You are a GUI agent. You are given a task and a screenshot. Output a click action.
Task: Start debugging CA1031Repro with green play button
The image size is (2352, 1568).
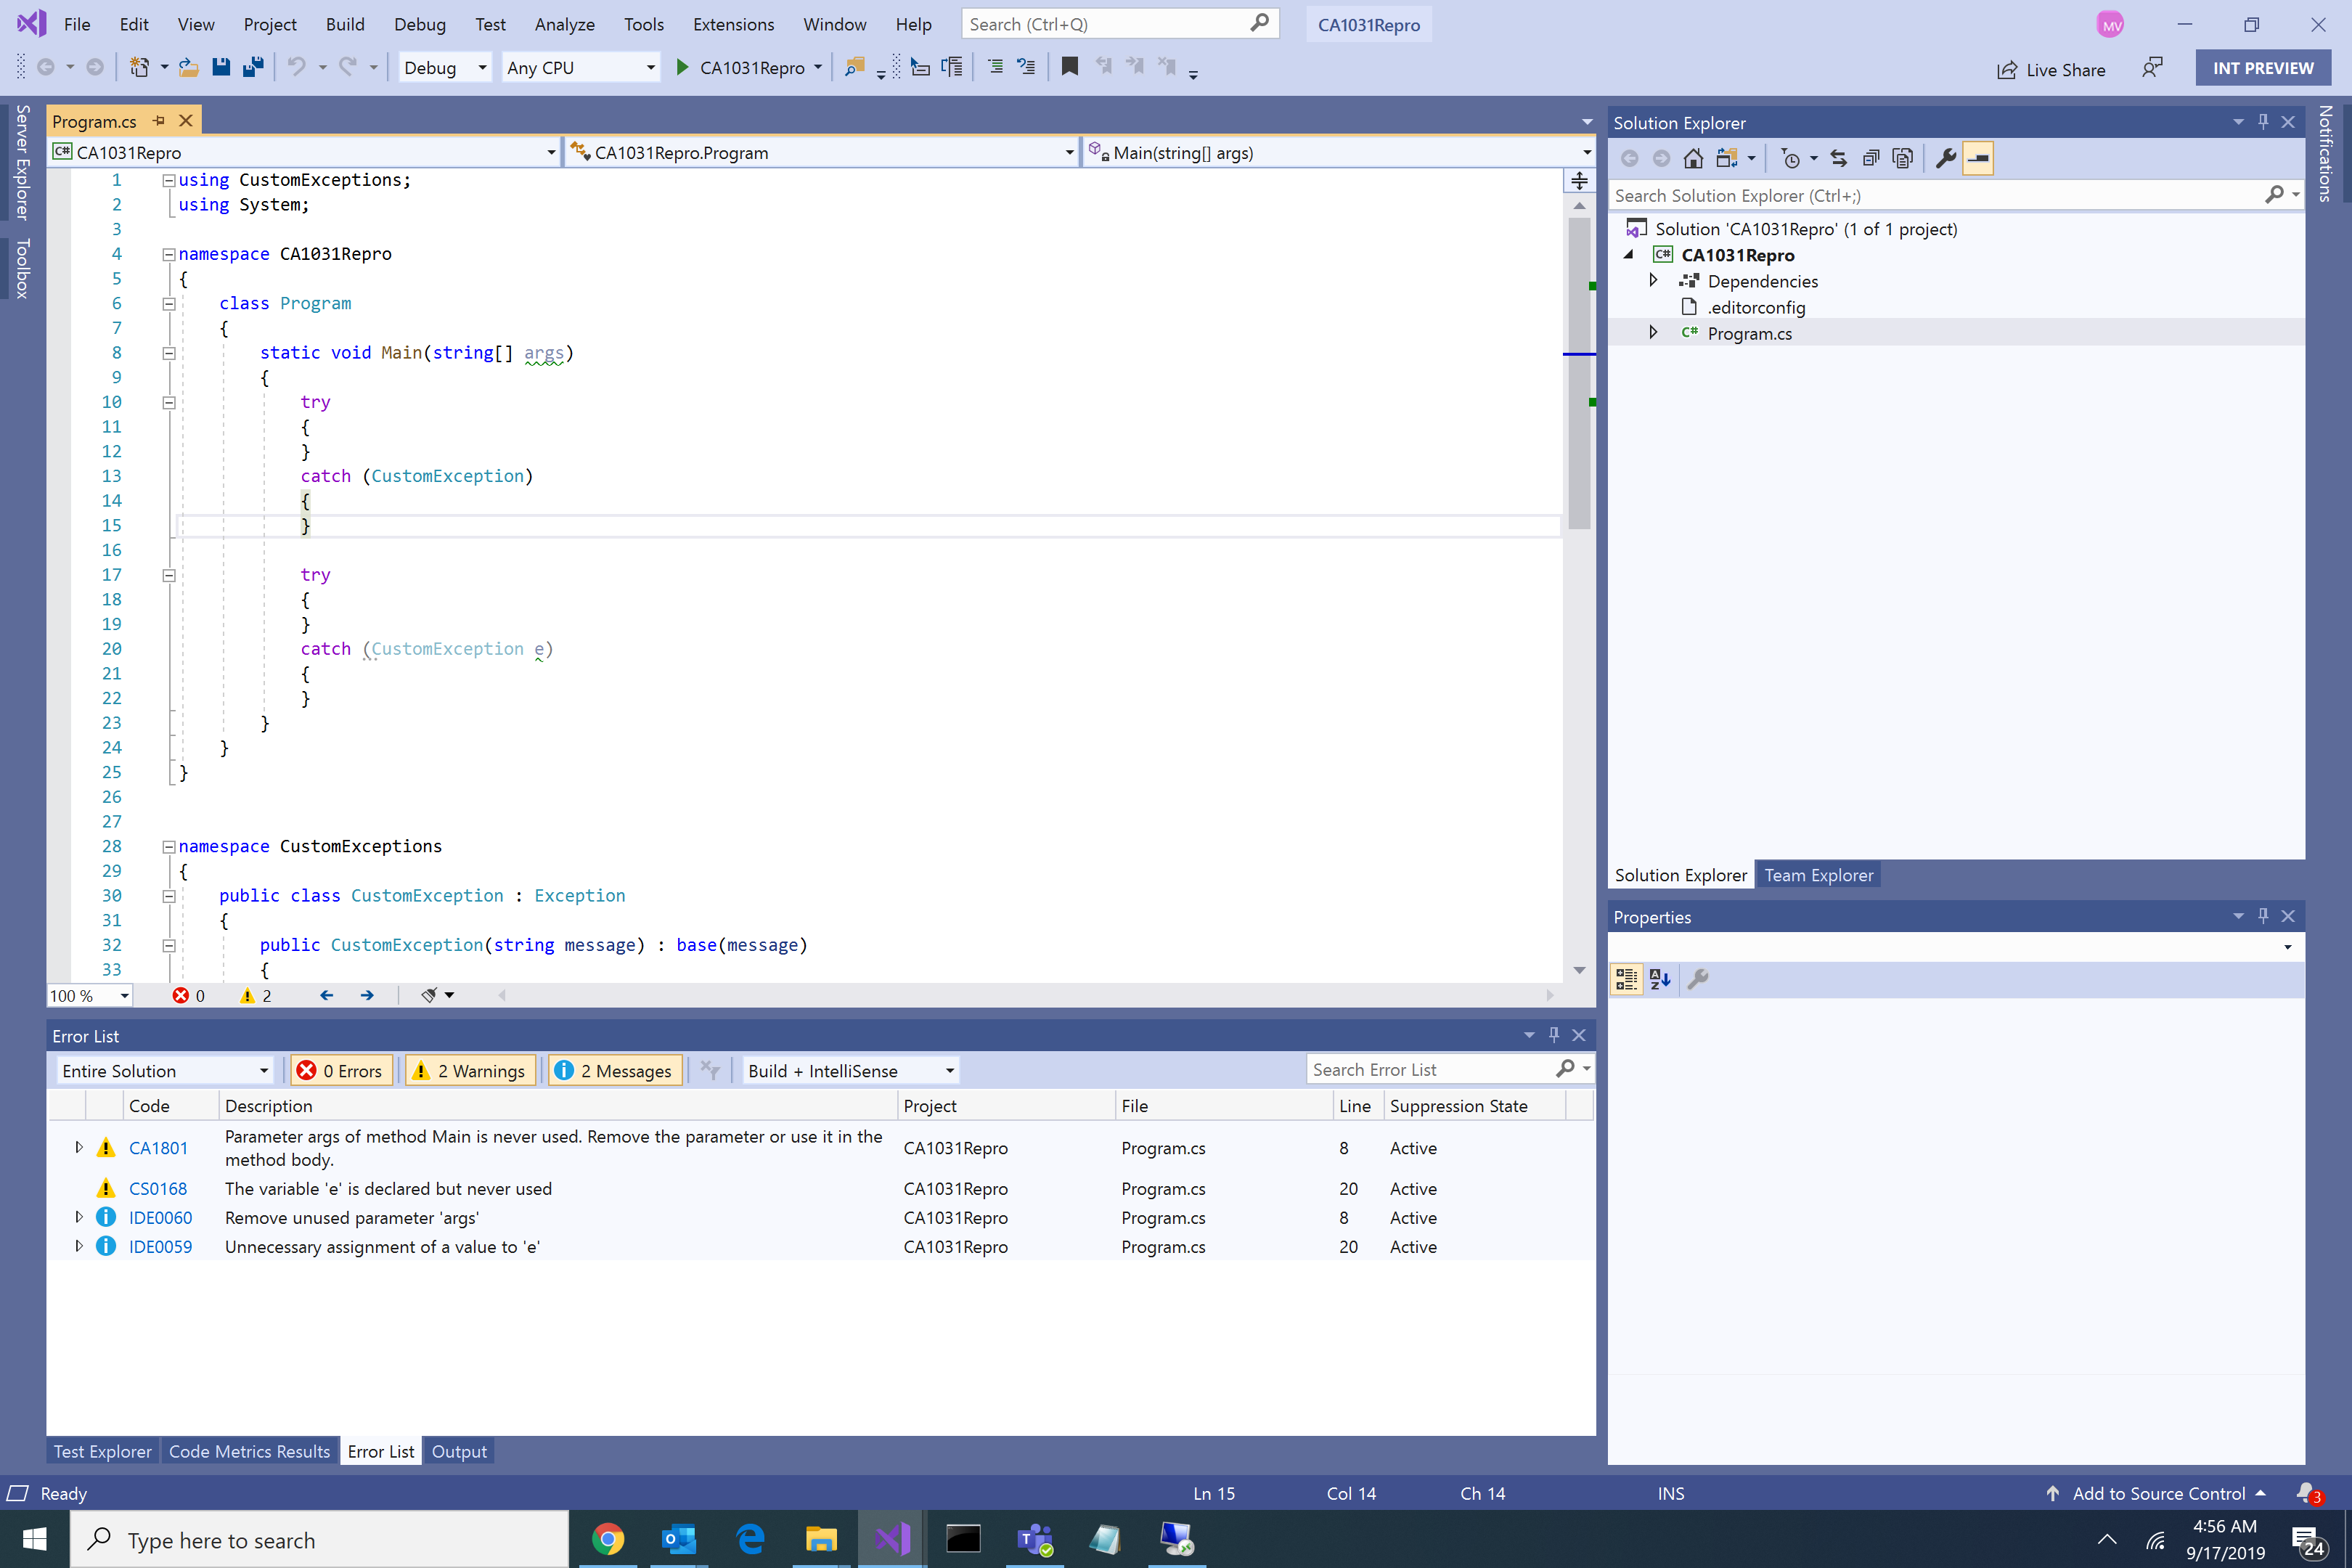click(682, 67)
